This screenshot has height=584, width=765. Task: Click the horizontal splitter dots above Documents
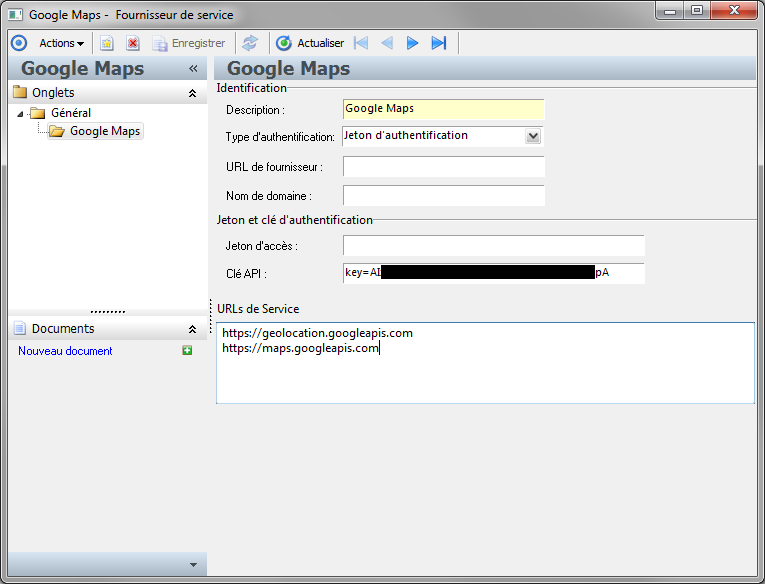point(108,311)
